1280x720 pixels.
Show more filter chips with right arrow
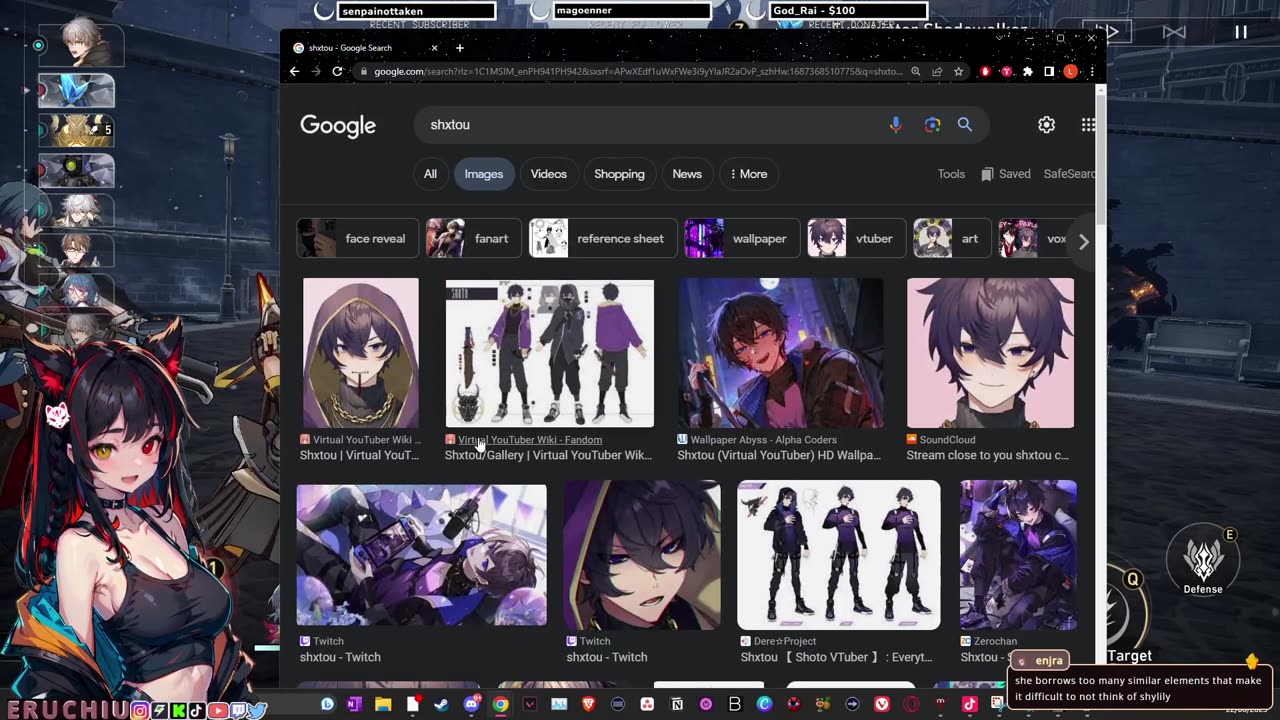1083,241
